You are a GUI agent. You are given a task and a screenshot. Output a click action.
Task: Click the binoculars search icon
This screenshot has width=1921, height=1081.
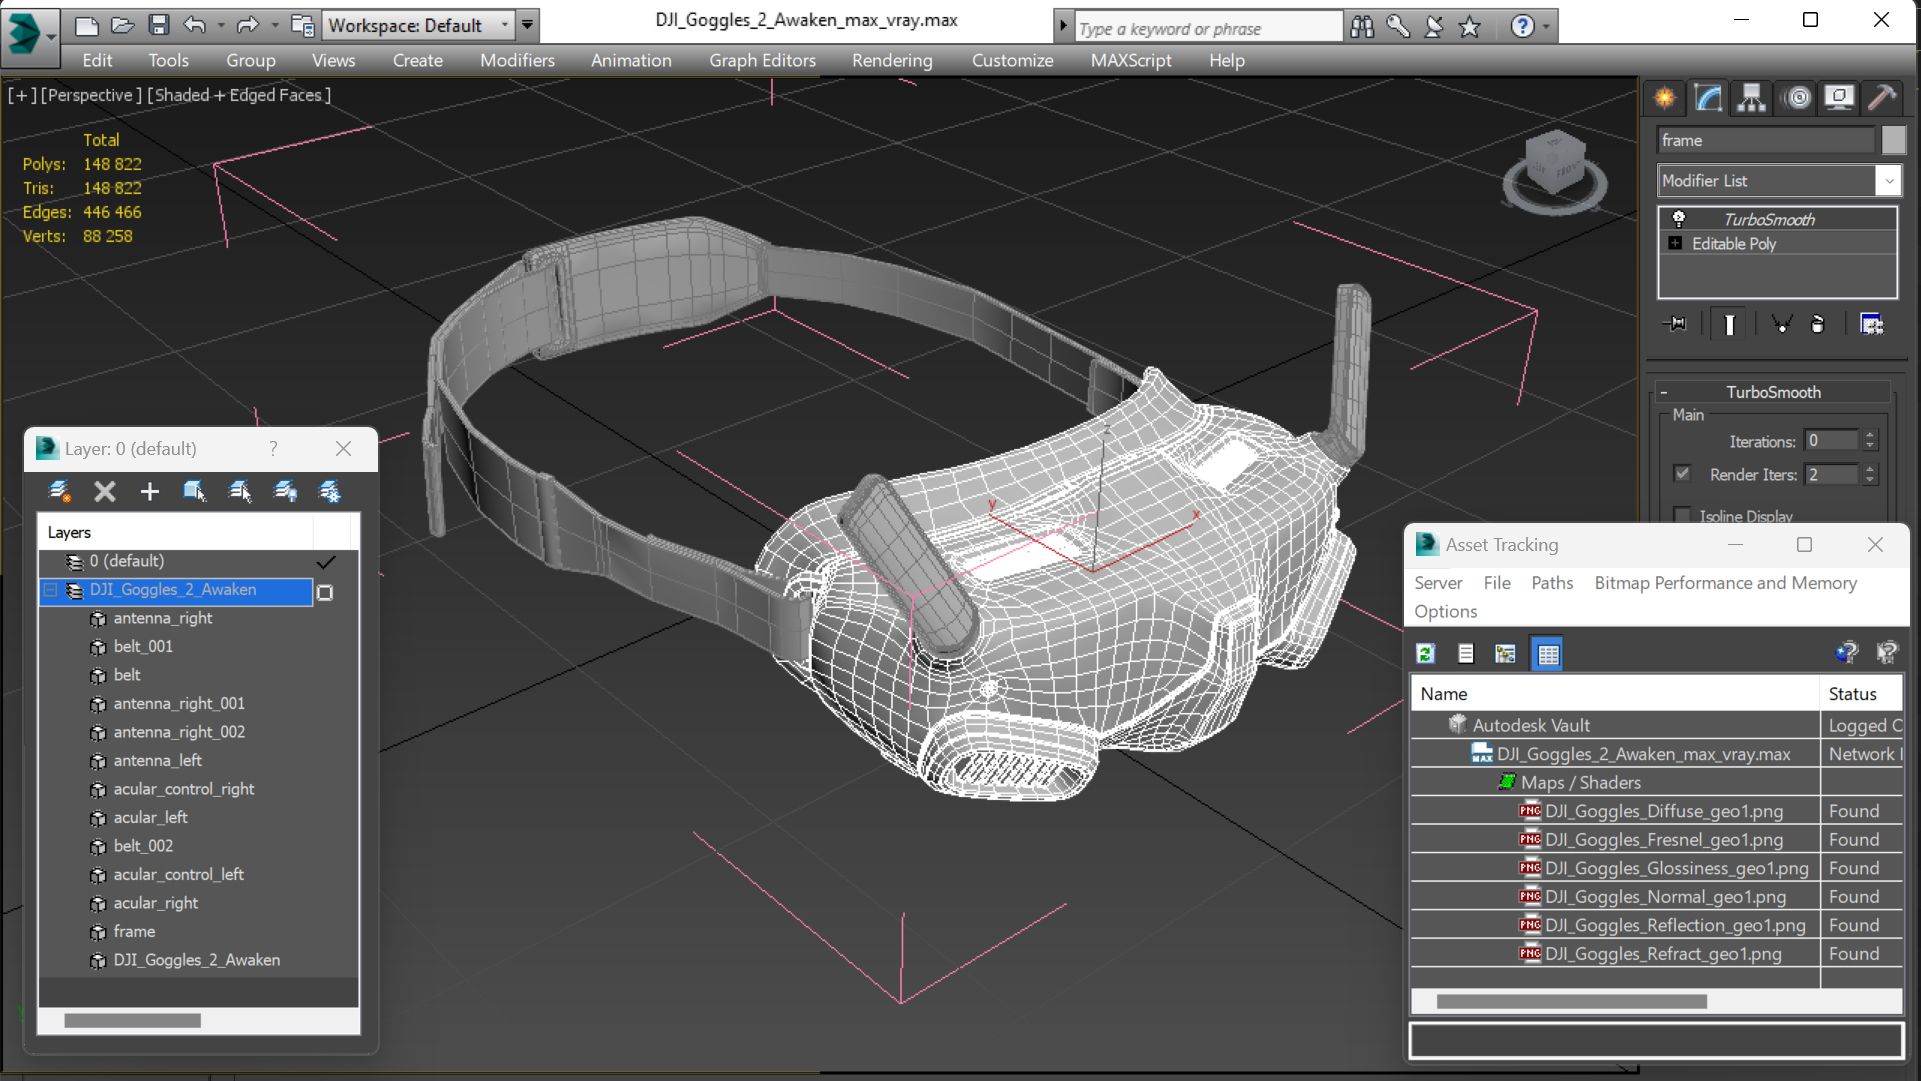pos(1362,27)
